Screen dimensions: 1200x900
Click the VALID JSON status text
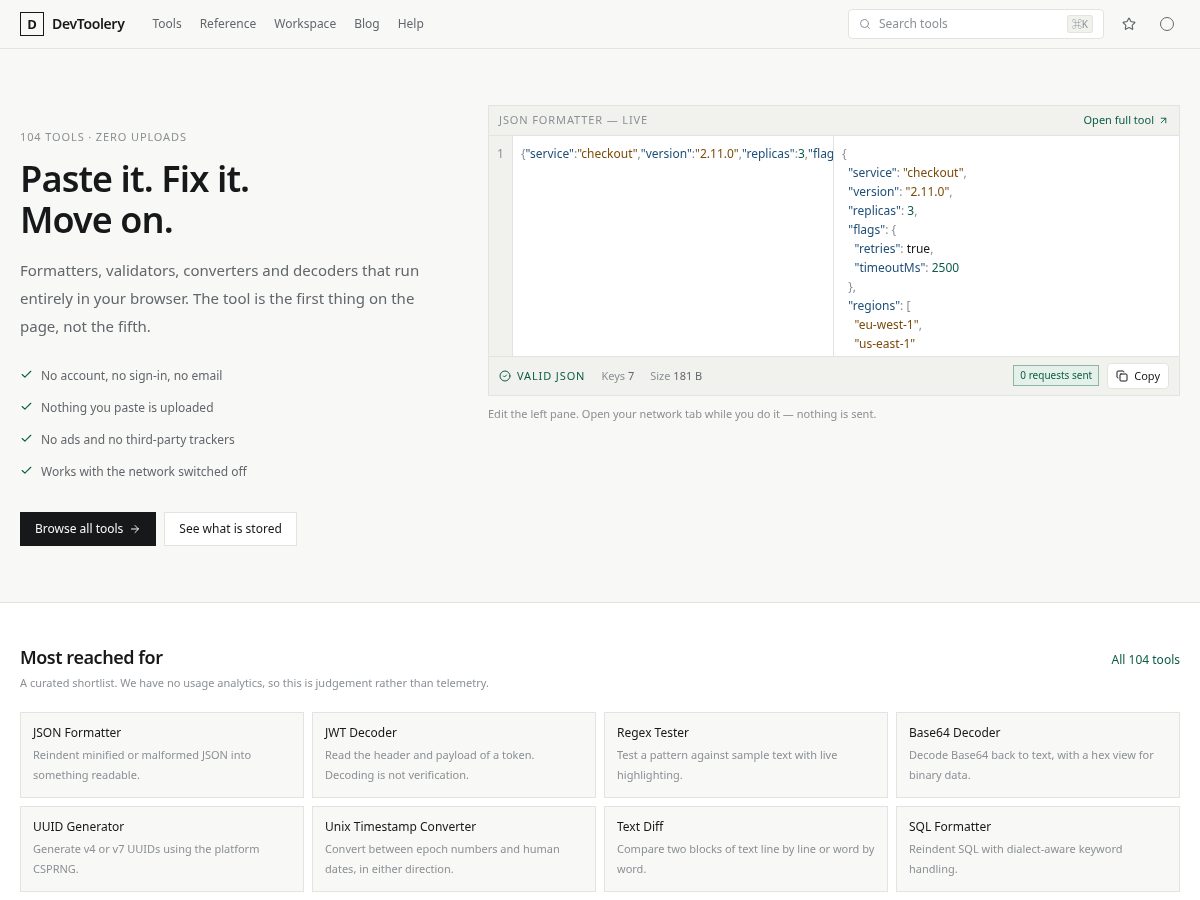point(551,376)
